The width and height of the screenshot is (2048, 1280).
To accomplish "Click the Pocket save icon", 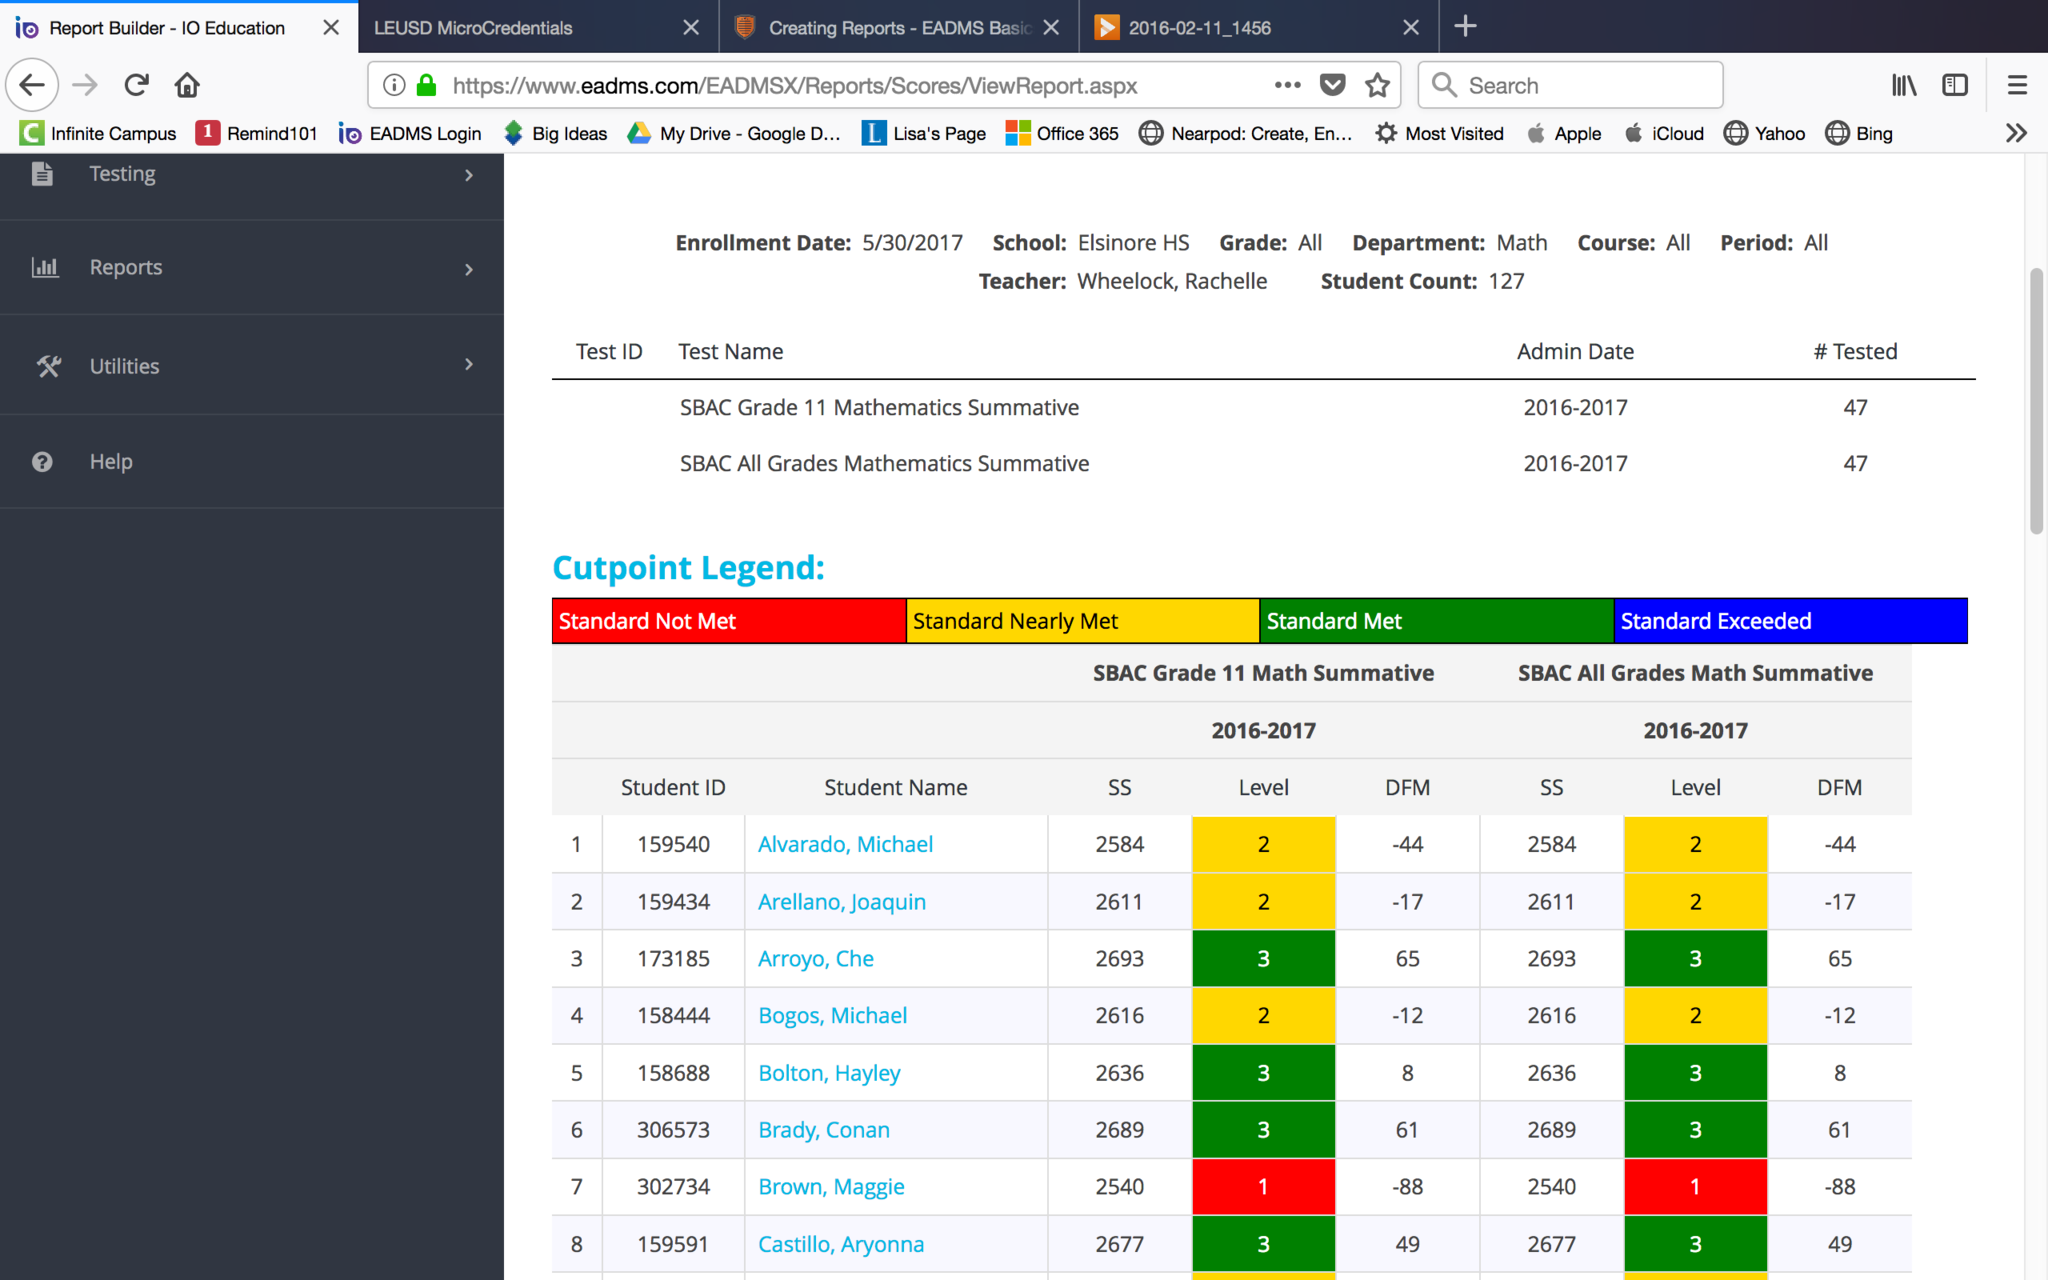I will (x=1332, y=85).
